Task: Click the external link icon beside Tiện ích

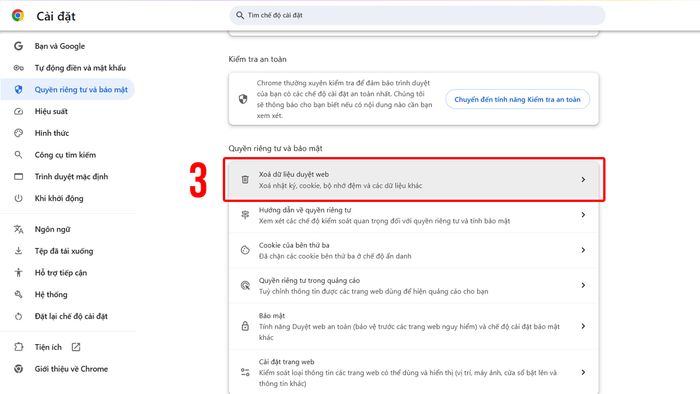Action: coord(76,347)
